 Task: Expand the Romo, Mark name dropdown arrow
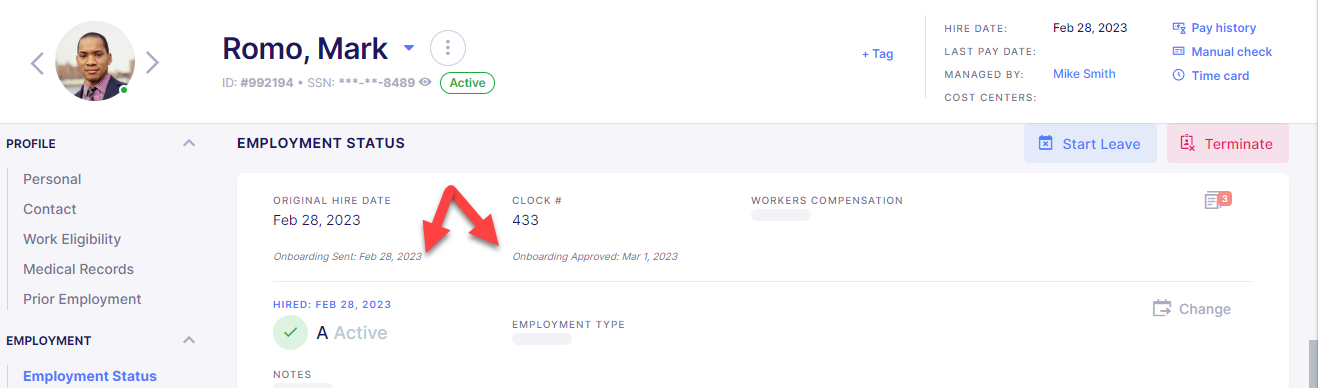pyautogui.click(x=408, y=48)
